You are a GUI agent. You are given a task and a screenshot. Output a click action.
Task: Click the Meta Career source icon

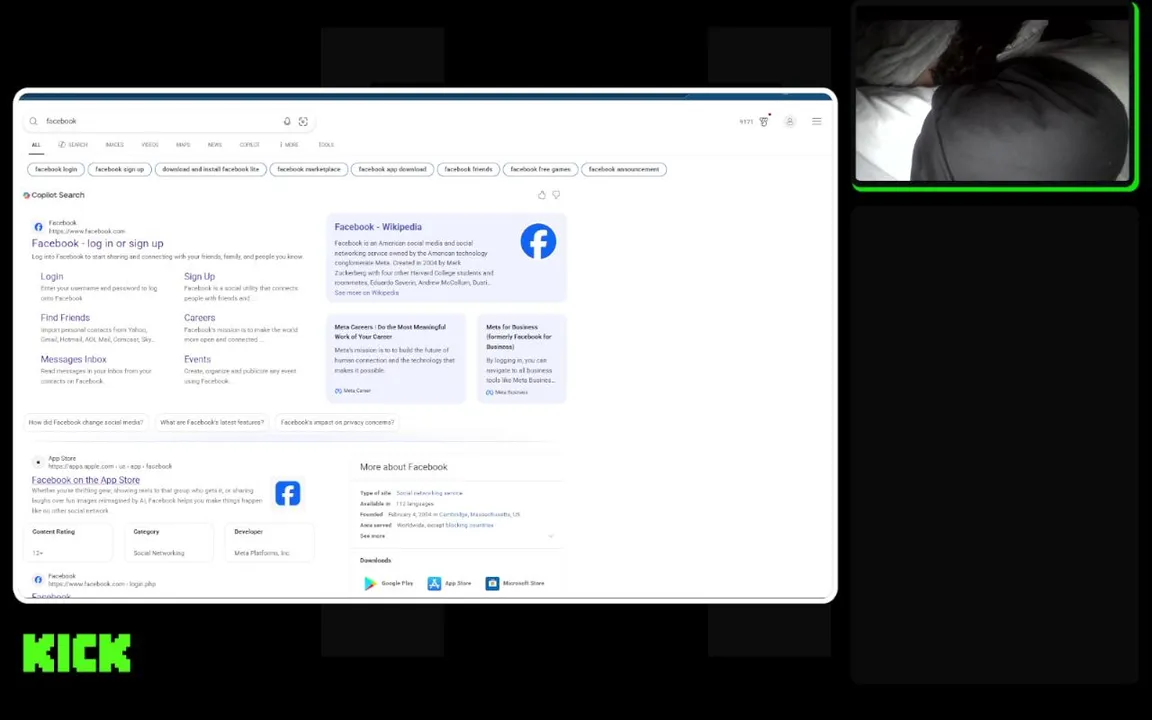338,391
